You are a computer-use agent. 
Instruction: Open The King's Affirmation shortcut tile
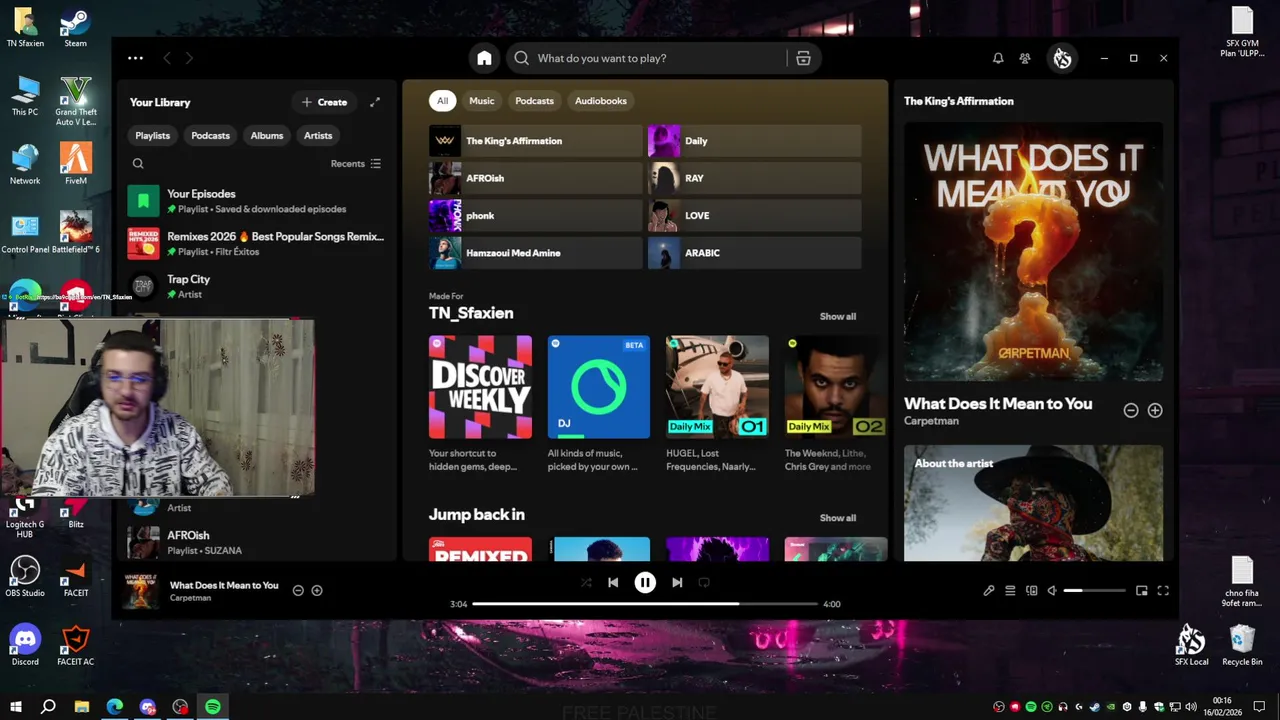535,141
